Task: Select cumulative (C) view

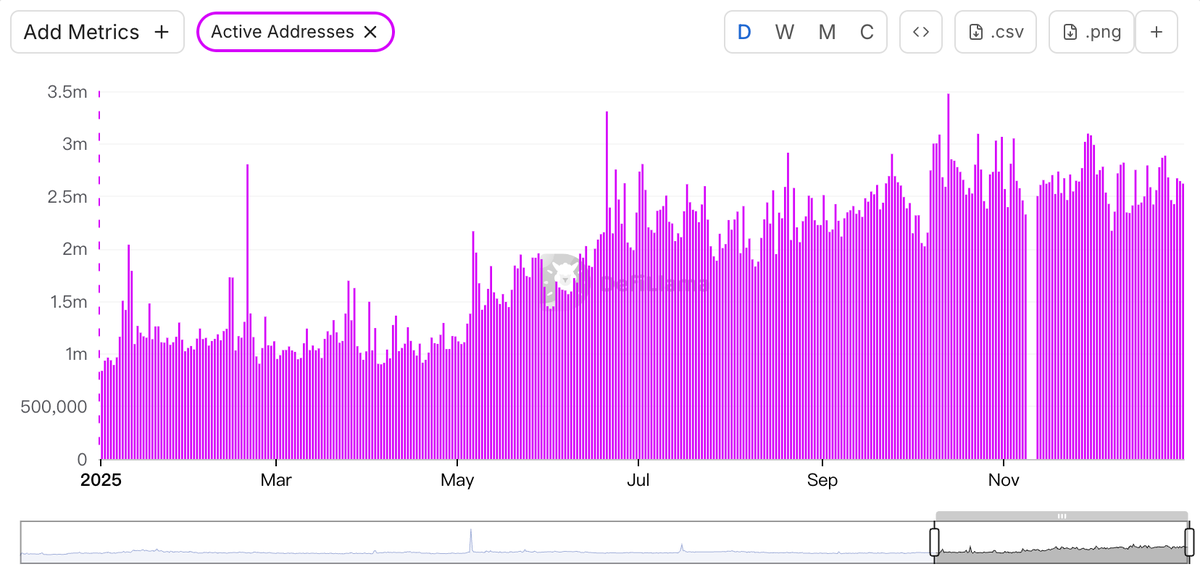Action: pos(867,32)
